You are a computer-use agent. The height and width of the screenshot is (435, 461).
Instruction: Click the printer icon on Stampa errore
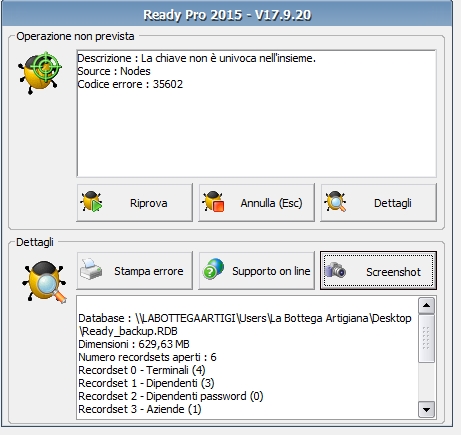(91, 269)
